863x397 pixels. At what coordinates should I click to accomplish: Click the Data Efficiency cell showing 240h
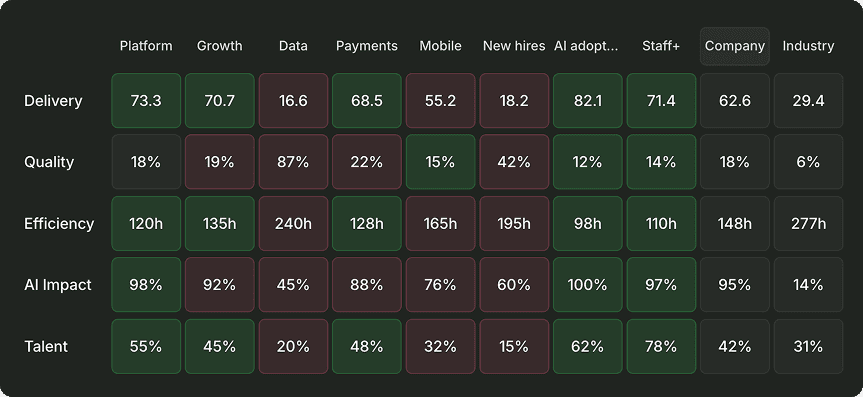click(x=293, y=224)
